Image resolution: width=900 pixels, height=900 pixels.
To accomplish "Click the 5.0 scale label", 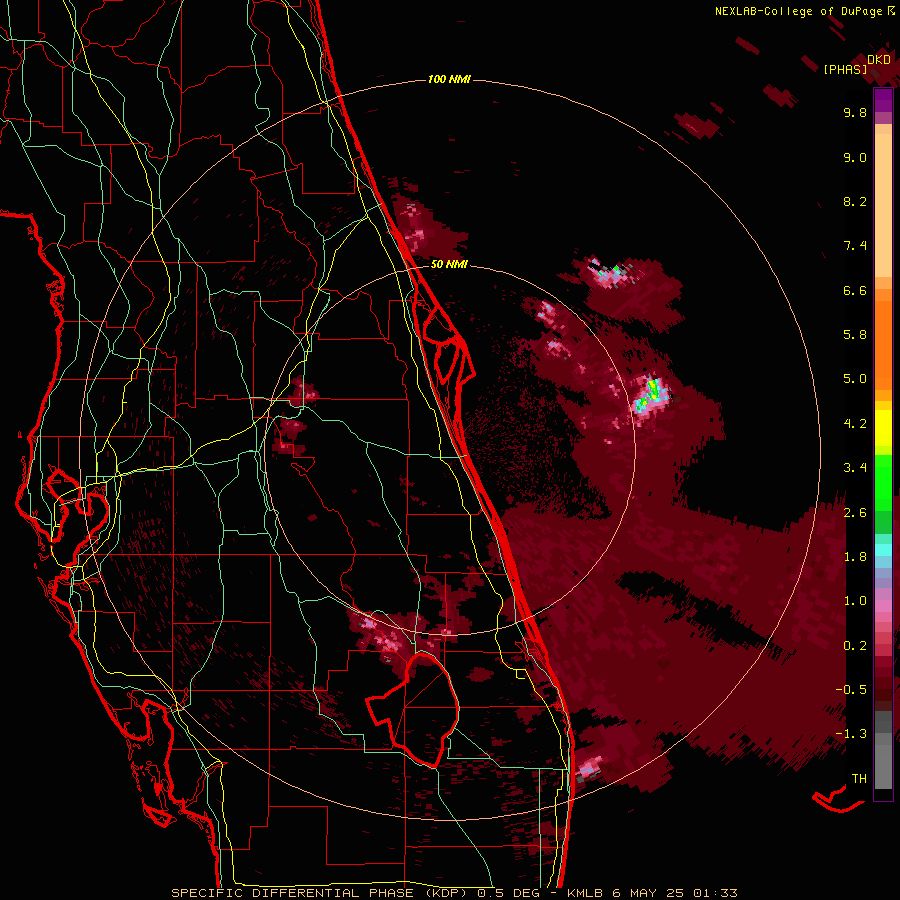I will (855, 379).
